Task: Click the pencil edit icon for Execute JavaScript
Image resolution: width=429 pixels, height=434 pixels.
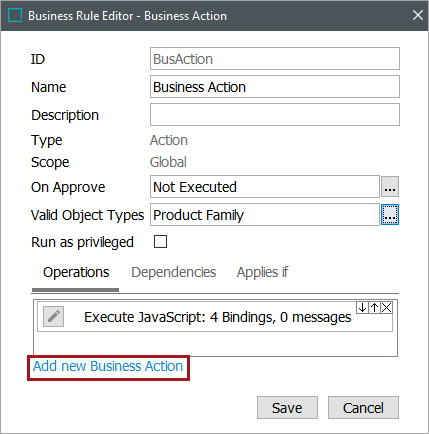Action: (53, 316)
